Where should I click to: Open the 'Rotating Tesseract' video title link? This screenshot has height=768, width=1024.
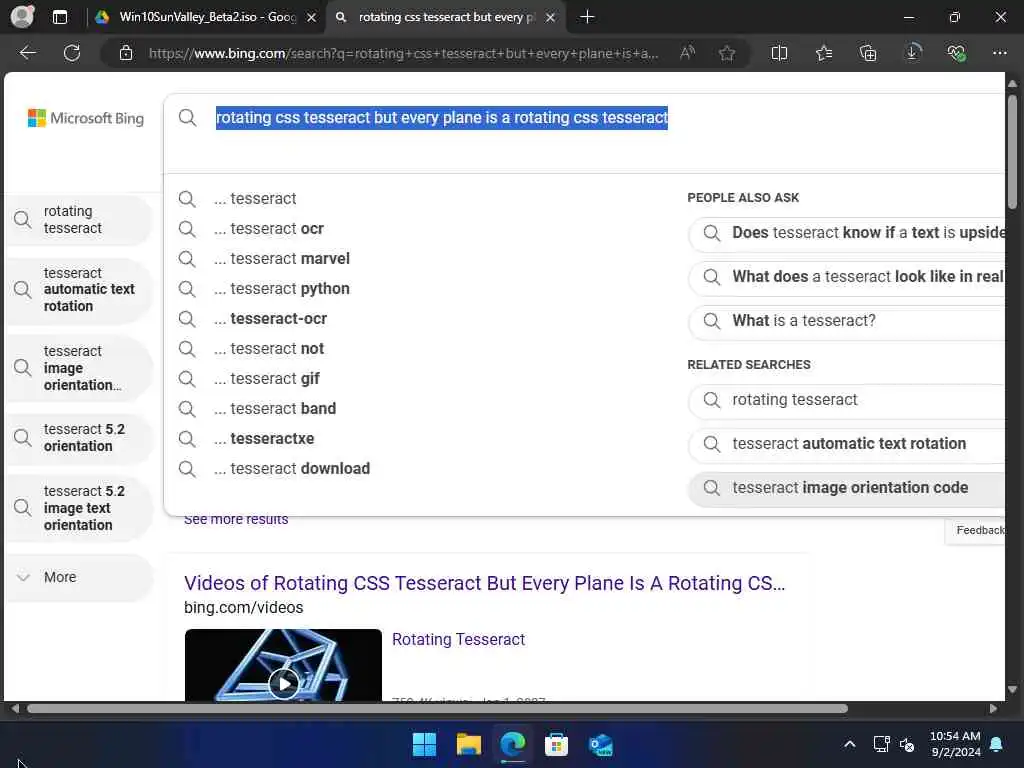458,639
